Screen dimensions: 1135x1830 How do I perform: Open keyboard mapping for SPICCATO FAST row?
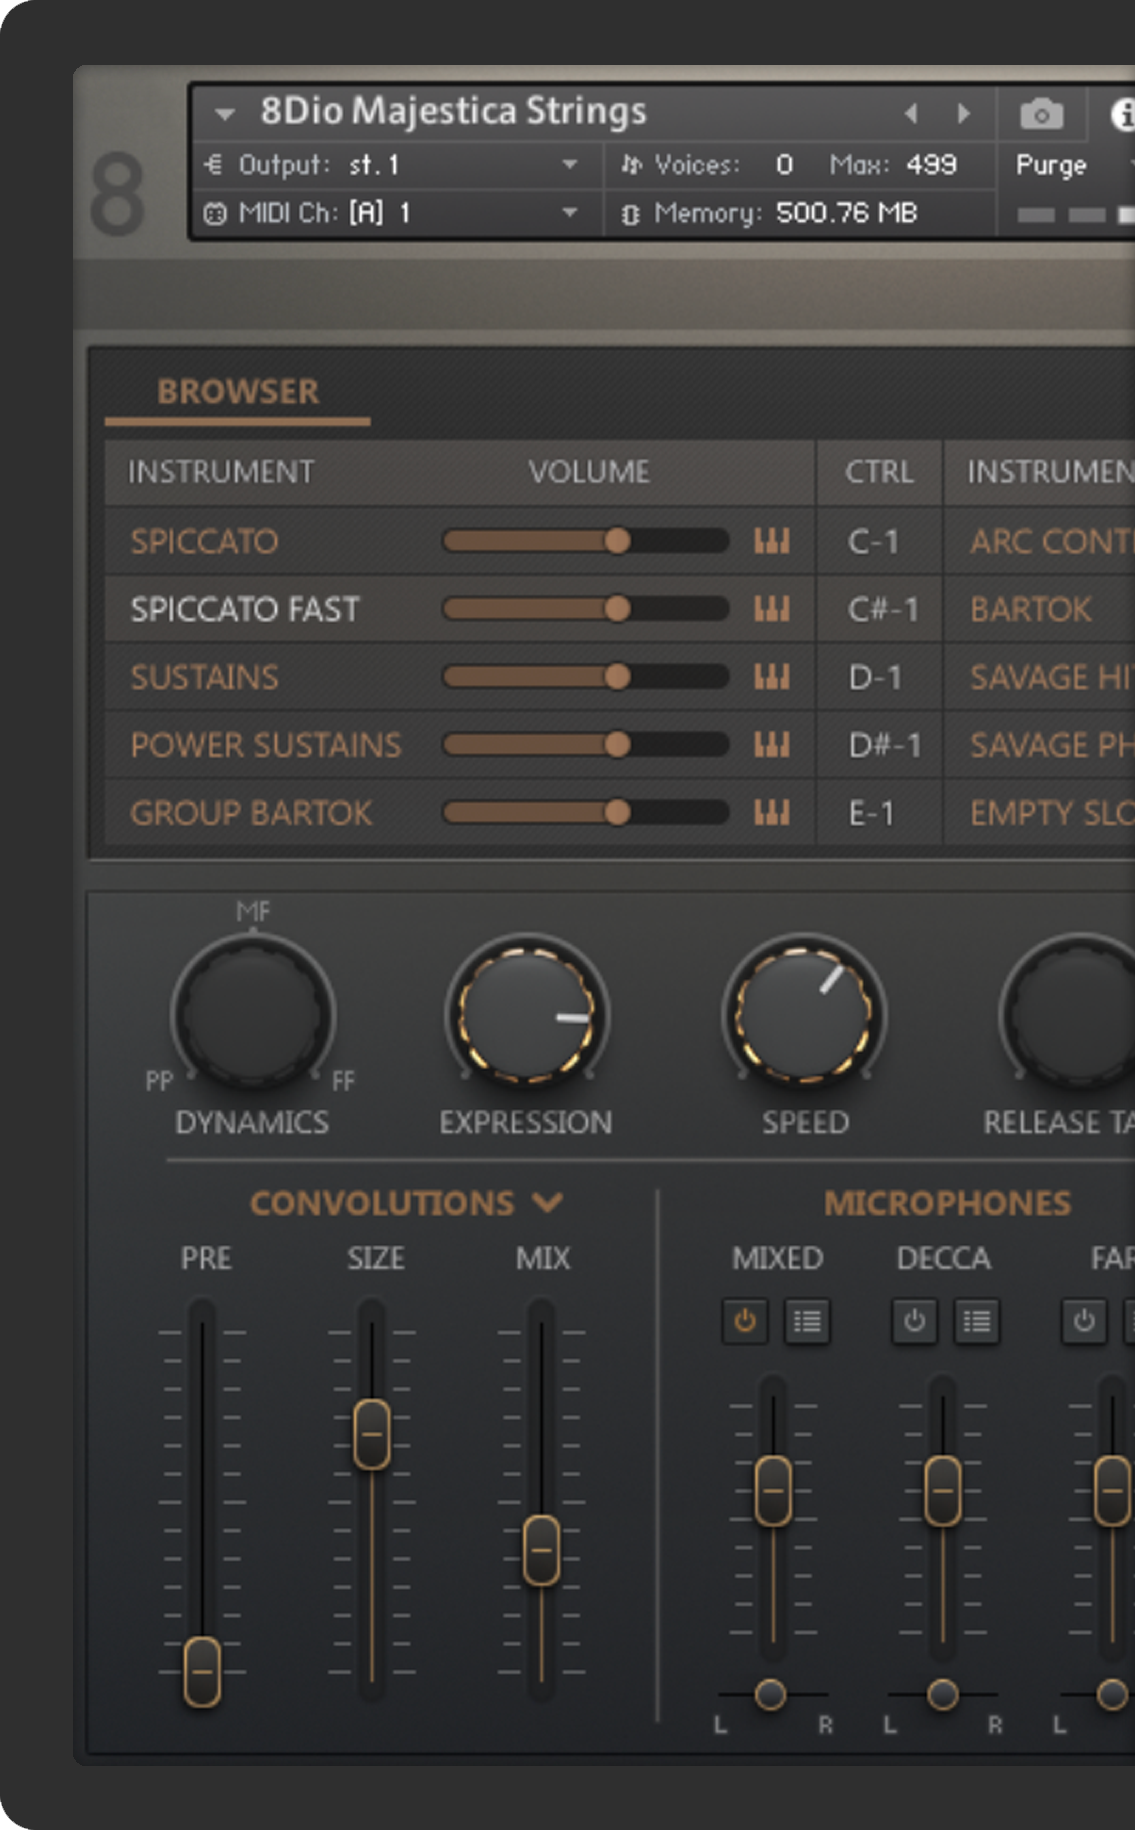[x=771, y=609]
